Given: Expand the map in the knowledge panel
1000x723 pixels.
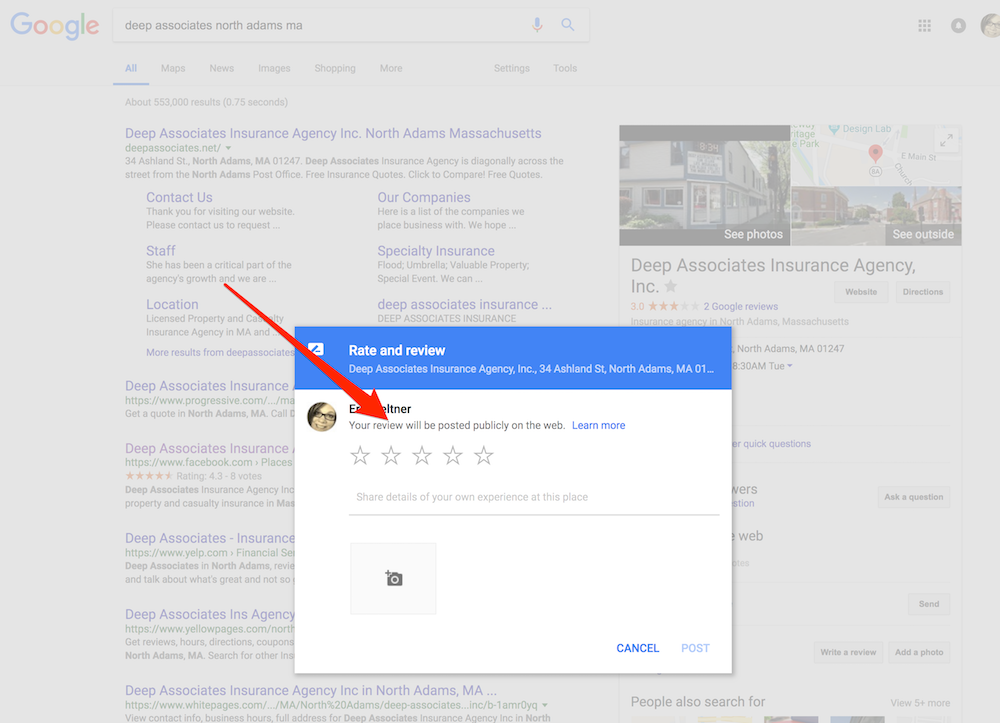Looking at the screenshot, I should coord(947,140).
